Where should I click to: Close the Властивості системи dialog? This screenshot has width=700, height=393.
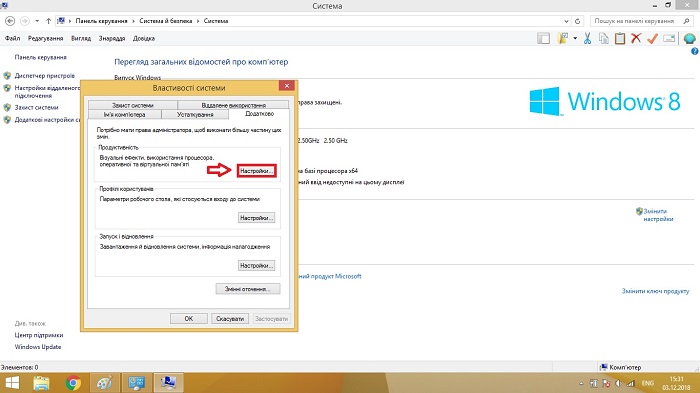(287, 85)
